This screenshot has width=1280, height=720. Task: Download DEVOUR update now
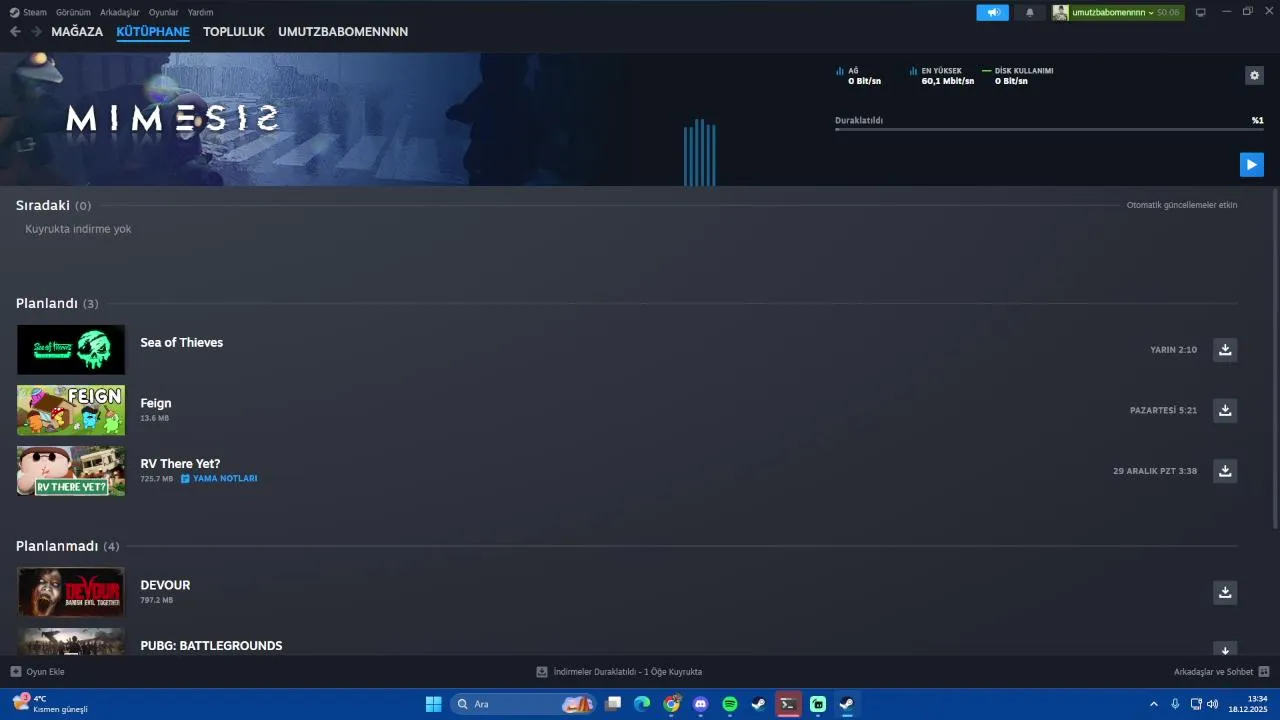coord(1225,592)
